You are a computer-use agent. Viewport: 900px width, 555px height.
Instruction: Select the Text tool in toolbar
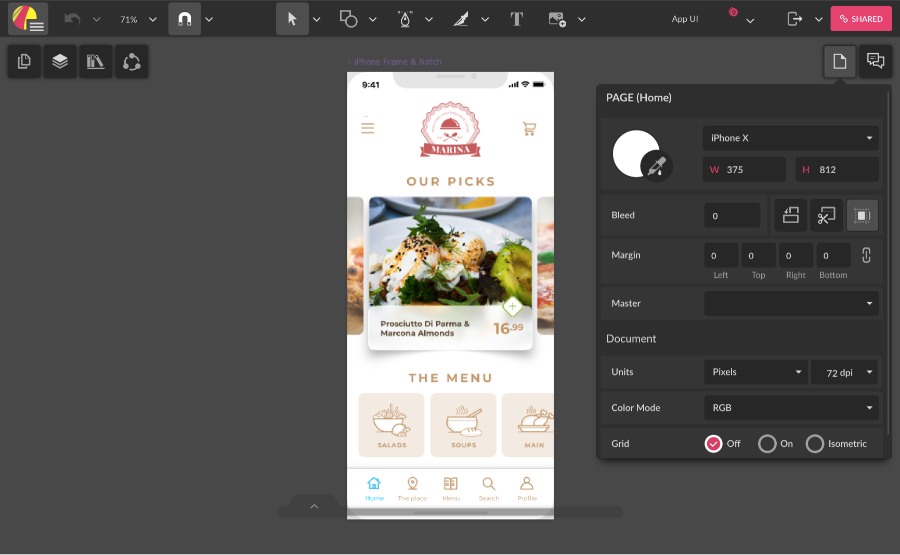[516, 19]
